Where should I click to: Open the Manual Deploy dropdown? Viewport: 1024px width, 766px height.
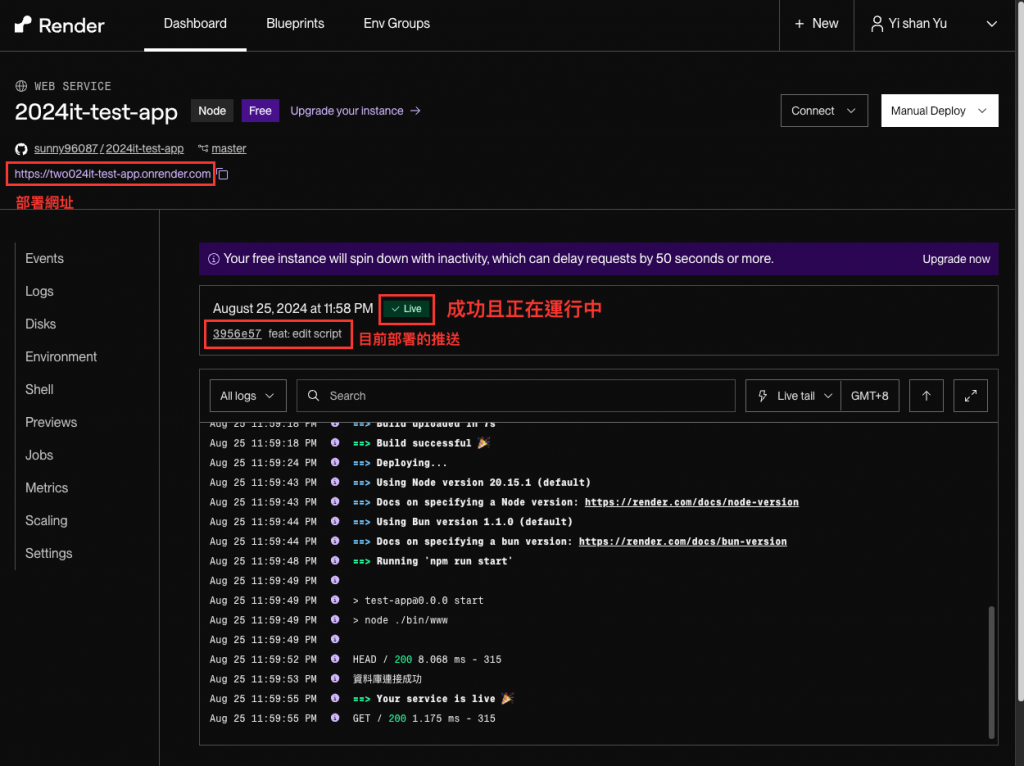[939, 111]
